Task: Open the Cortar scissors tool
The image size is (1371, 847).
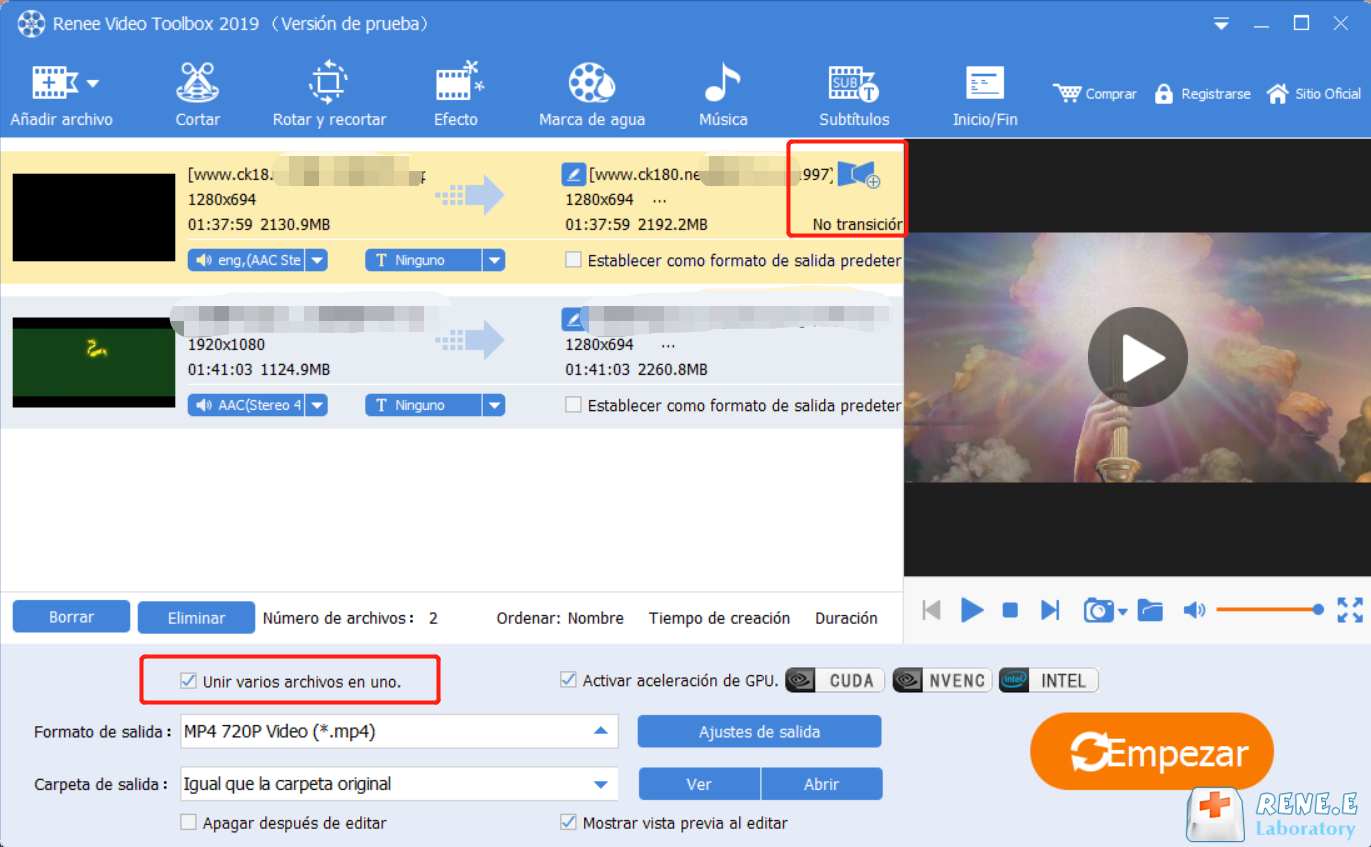Action: point(197,96)
